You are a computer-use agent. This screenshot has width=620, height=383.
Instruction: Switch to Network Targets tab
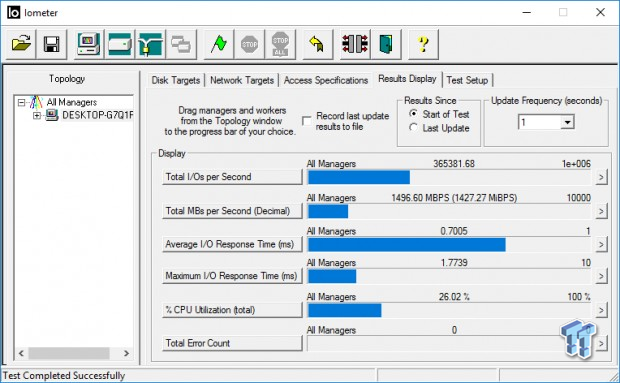click(242, 80)
